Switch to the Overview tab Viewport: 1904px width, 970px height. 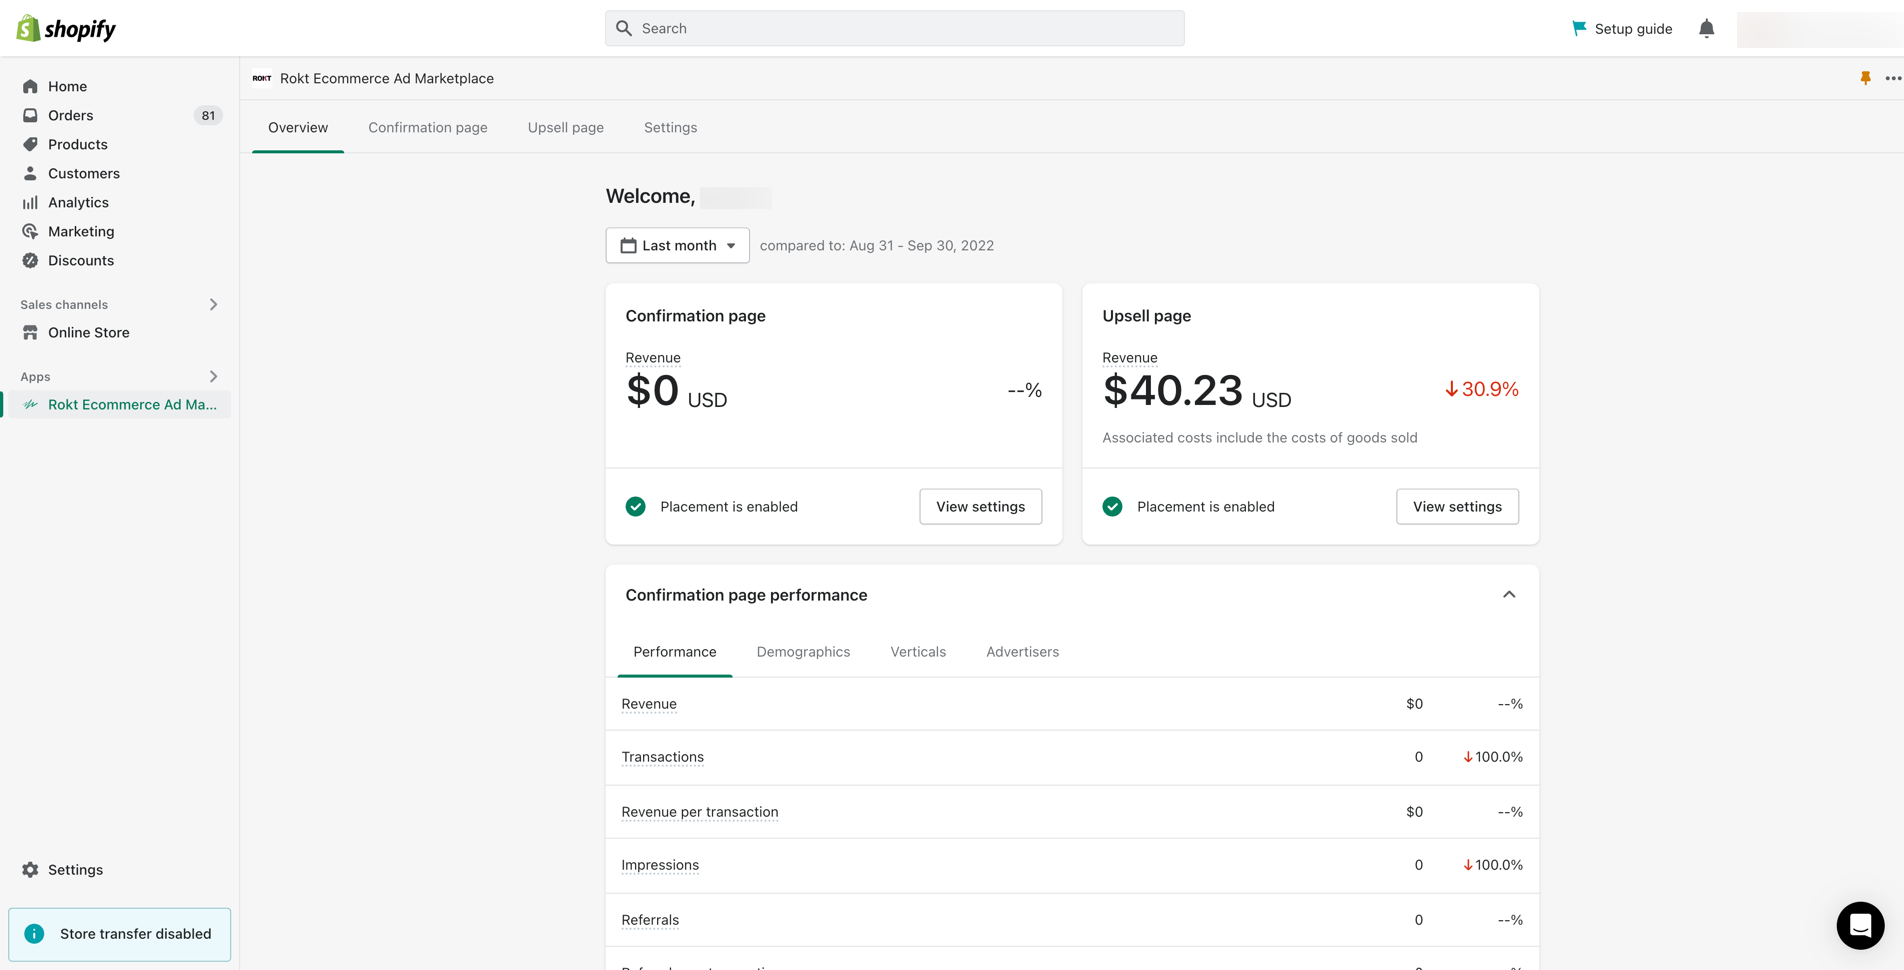click(x=298, y=127)
